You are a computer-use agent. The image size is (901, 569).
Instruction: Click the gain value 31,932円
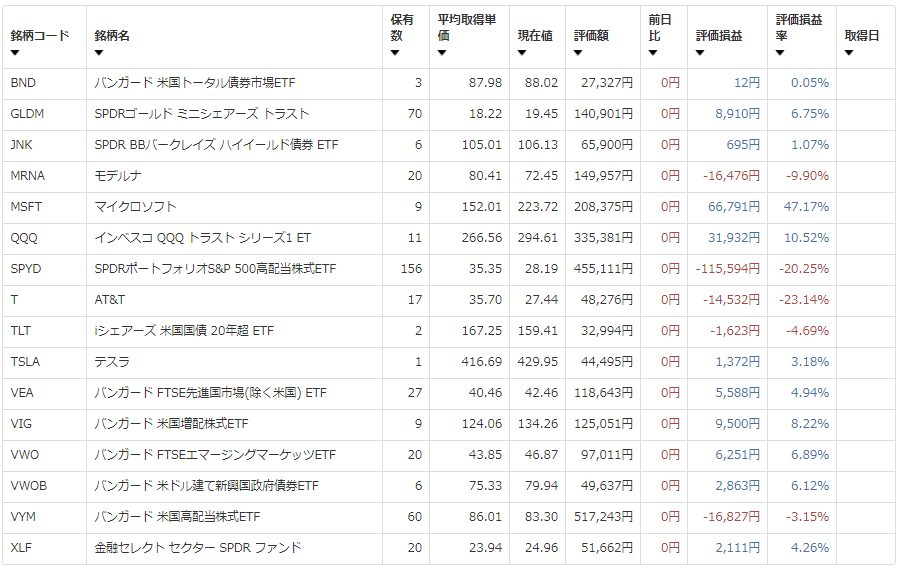pyautogui.click(x=734, y=239)
